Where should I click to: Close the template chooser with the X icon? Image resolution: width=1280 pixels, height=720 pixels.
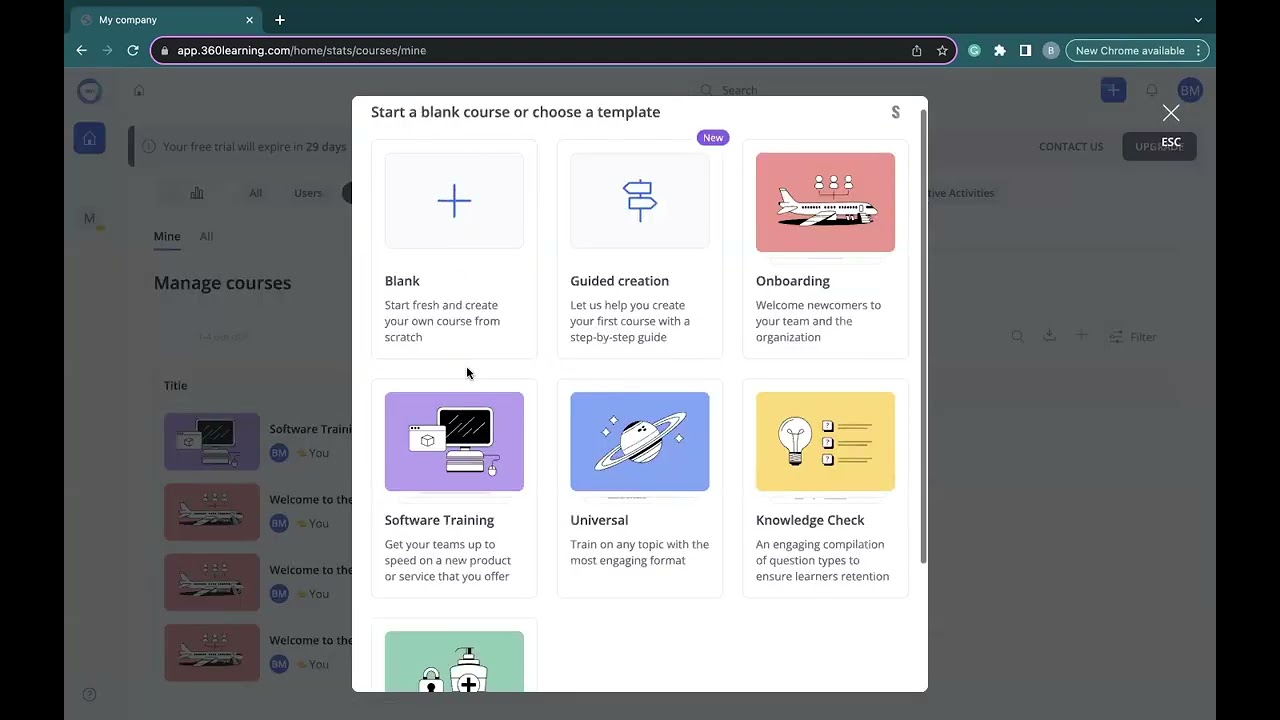tap(1171, 113)
